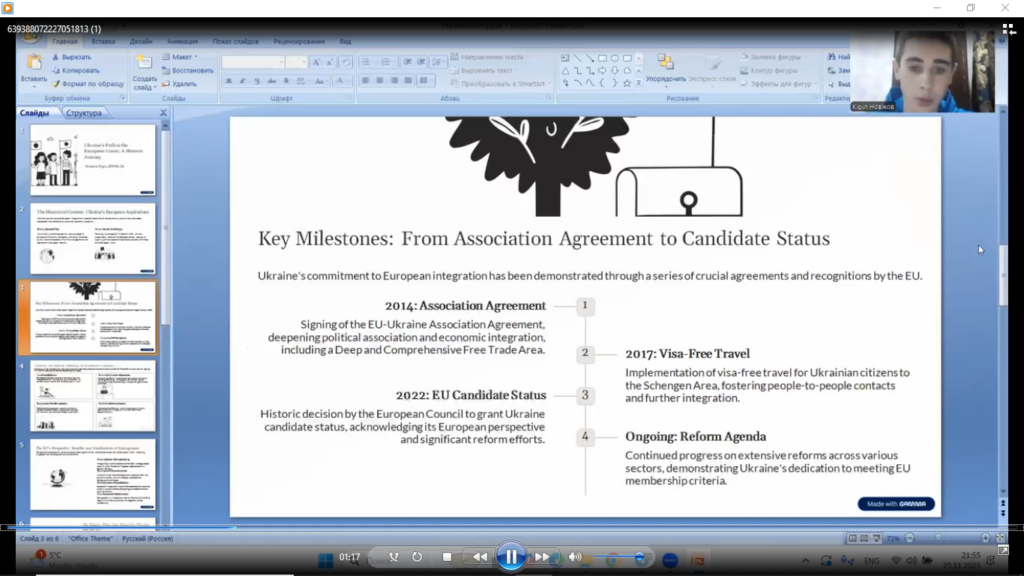The width and height of the screenshot is (1024, 576).
Task: Switch to the Structure (Структура) pane tab
Action: click(x=84, y=113)
